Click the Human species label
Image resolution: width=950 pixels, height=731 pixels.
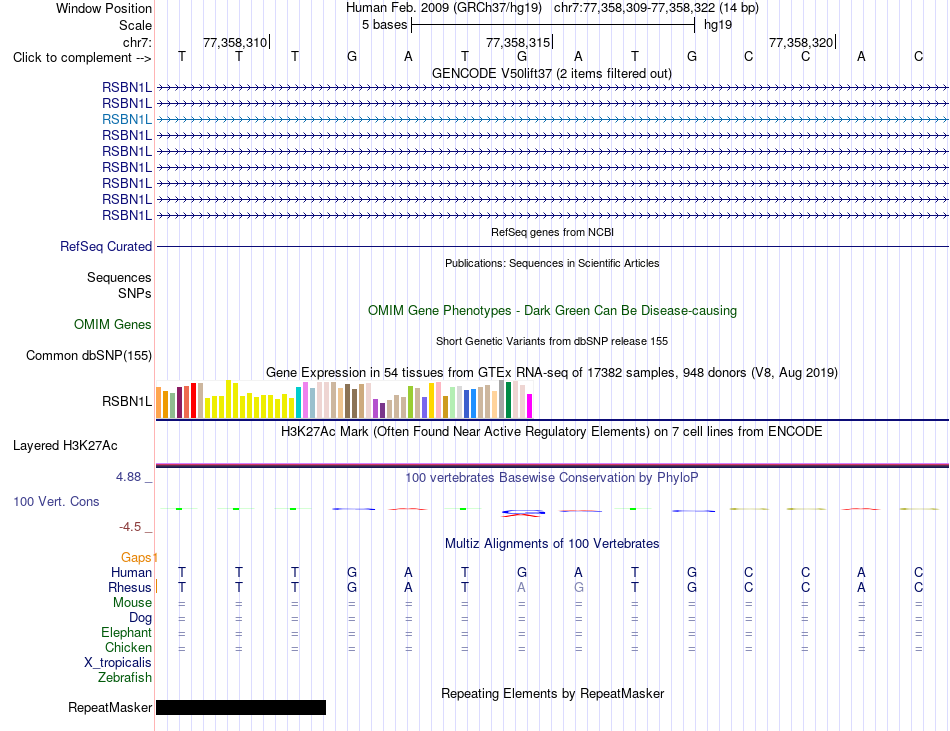131,572
